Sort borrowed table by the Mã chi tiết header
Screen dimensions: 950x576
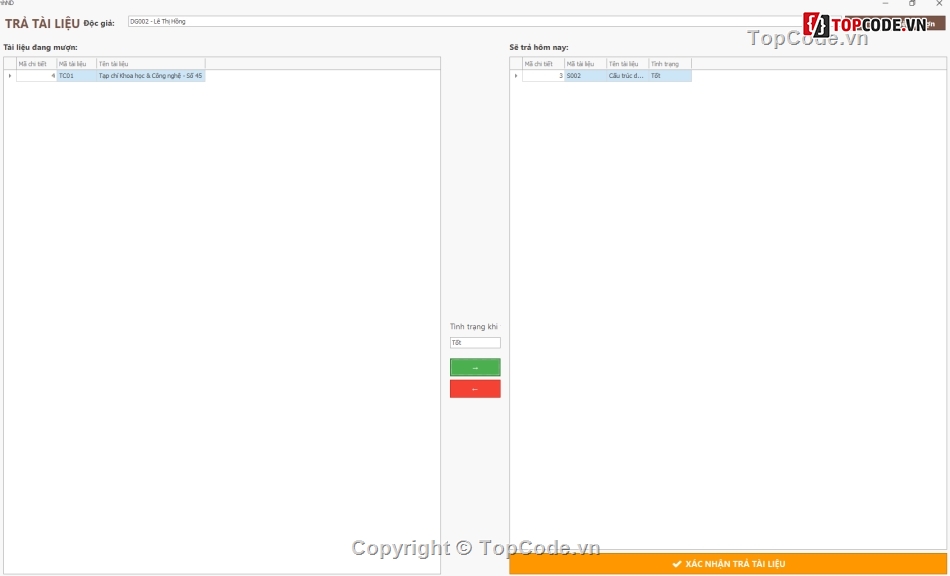[x=36, y=64]
